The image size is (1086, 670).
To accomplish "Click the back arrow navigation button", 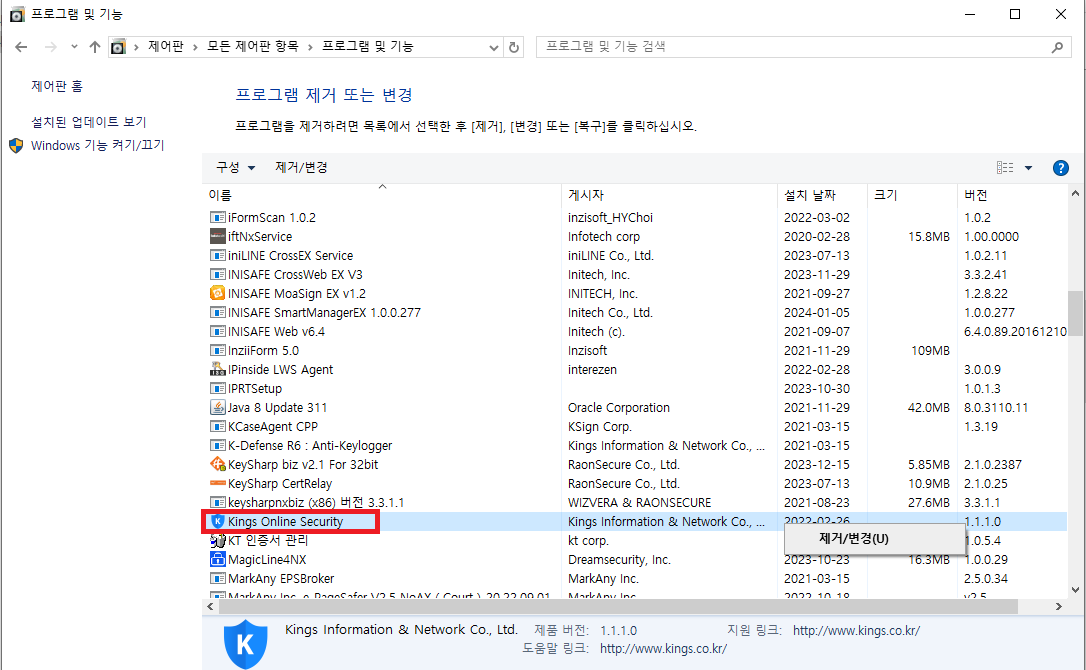I will click(21, 46).
